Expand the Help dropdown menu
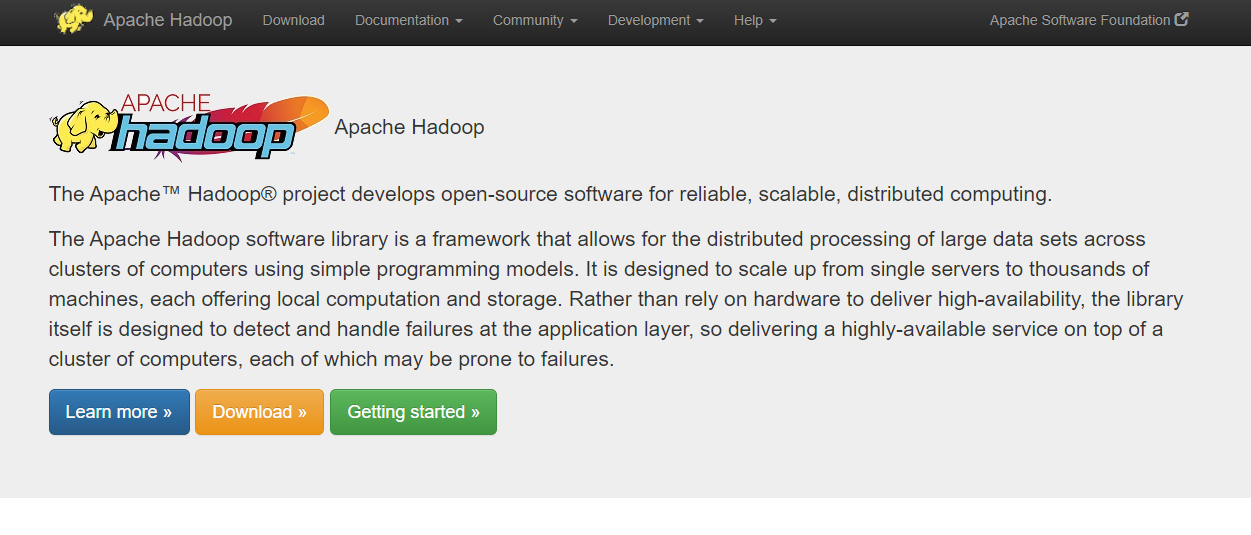The width and height of the screenshot is (1251, 535). click(755, 20)
